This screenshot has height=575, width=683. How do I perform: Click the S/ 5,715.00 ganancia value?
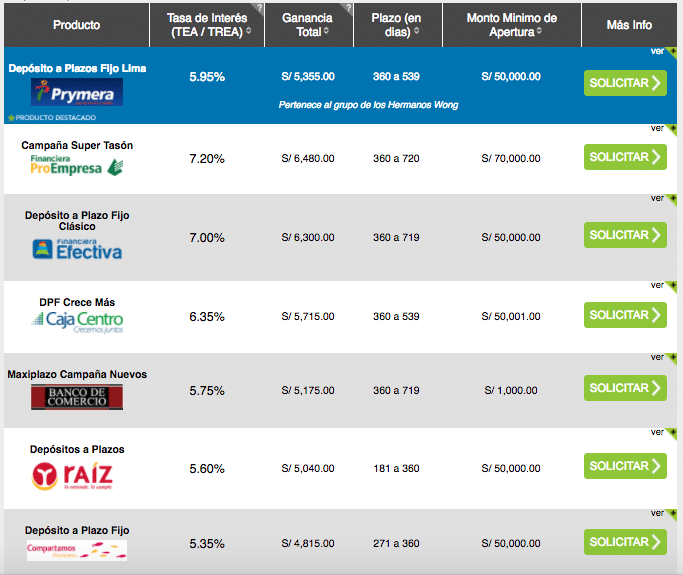(308, 317)
